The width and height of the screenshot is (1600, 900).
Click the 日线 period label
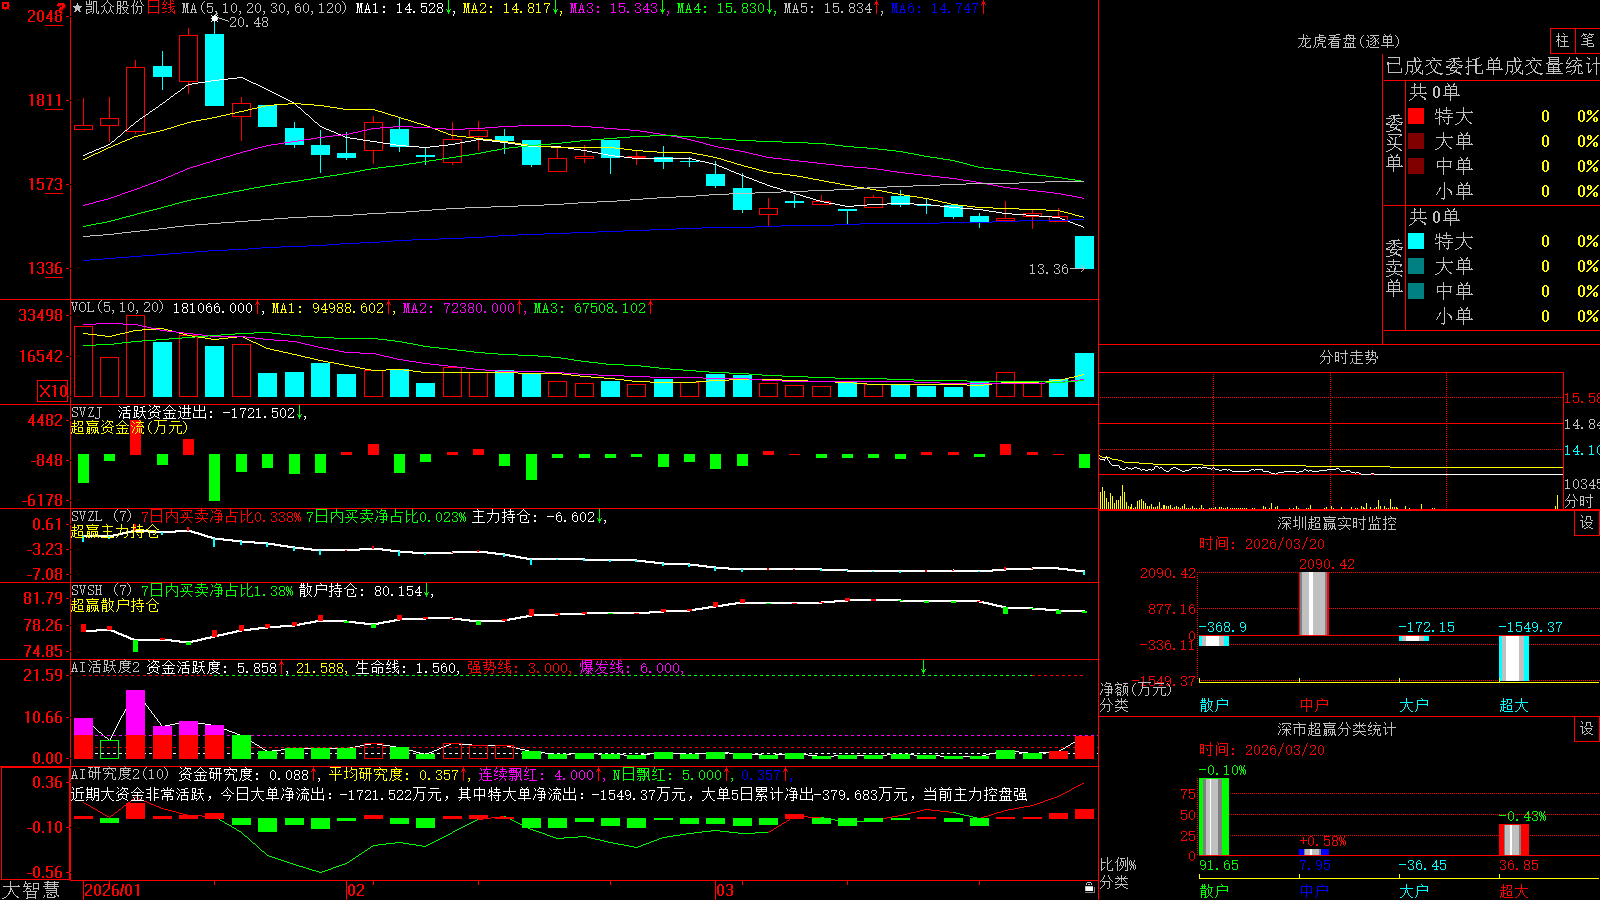161,8
